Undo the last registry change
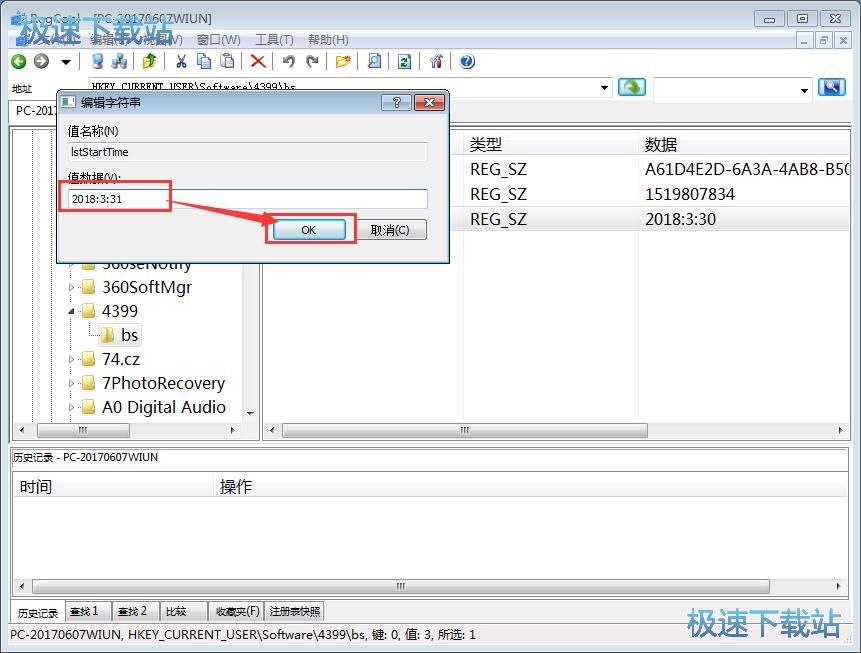 [x=289, y=62]
